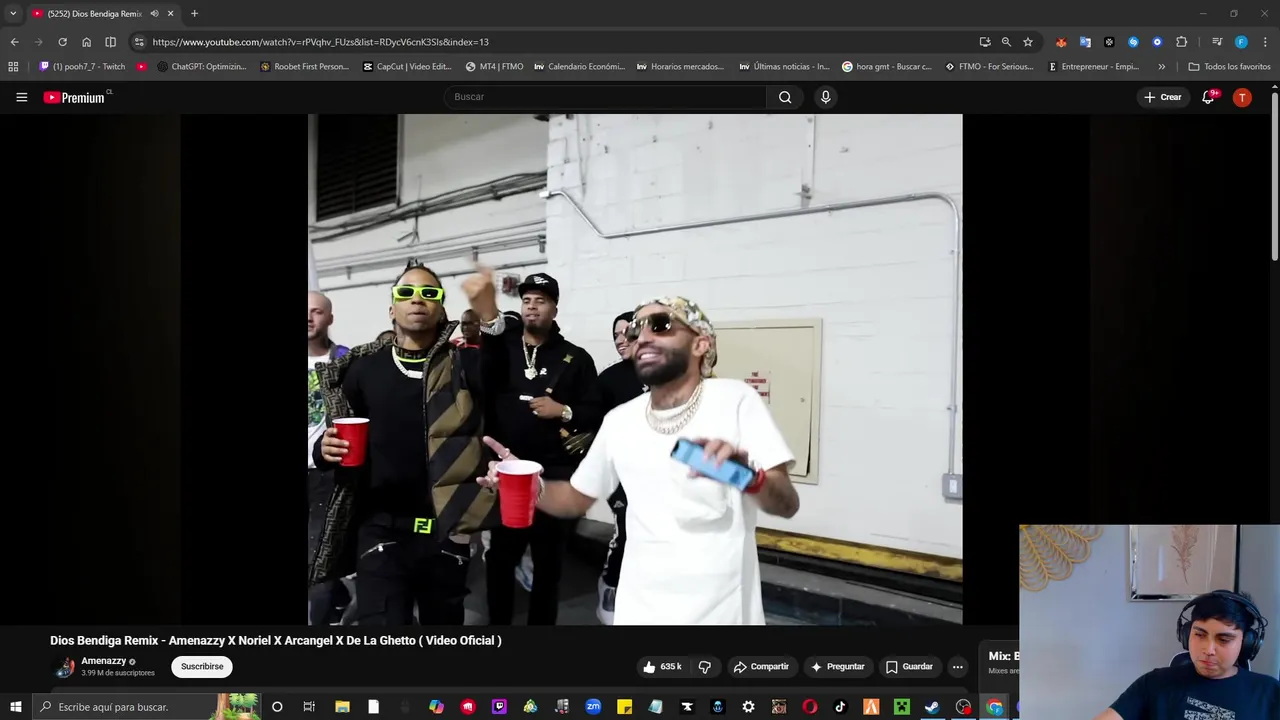Image resolution: width=1280 pixels, height=720 pixels.
Task: Dislike the video with thumbs down
Action: click(x=704, y=667)
